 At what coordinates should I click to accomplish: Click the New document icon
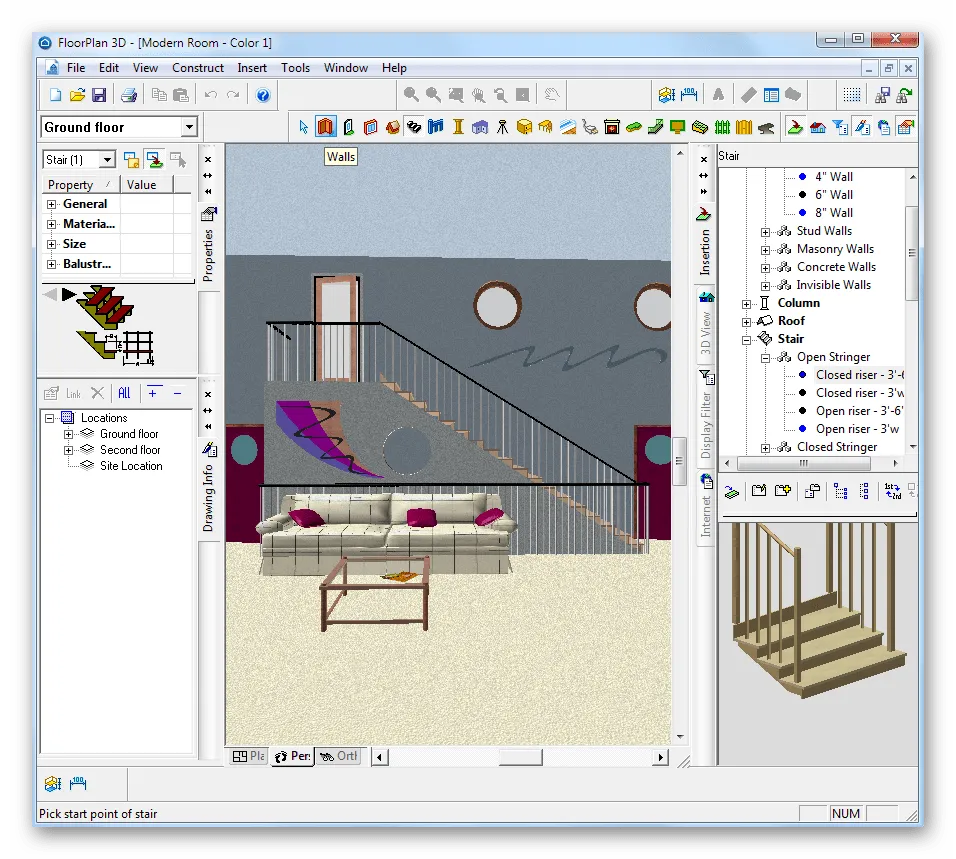55,95
